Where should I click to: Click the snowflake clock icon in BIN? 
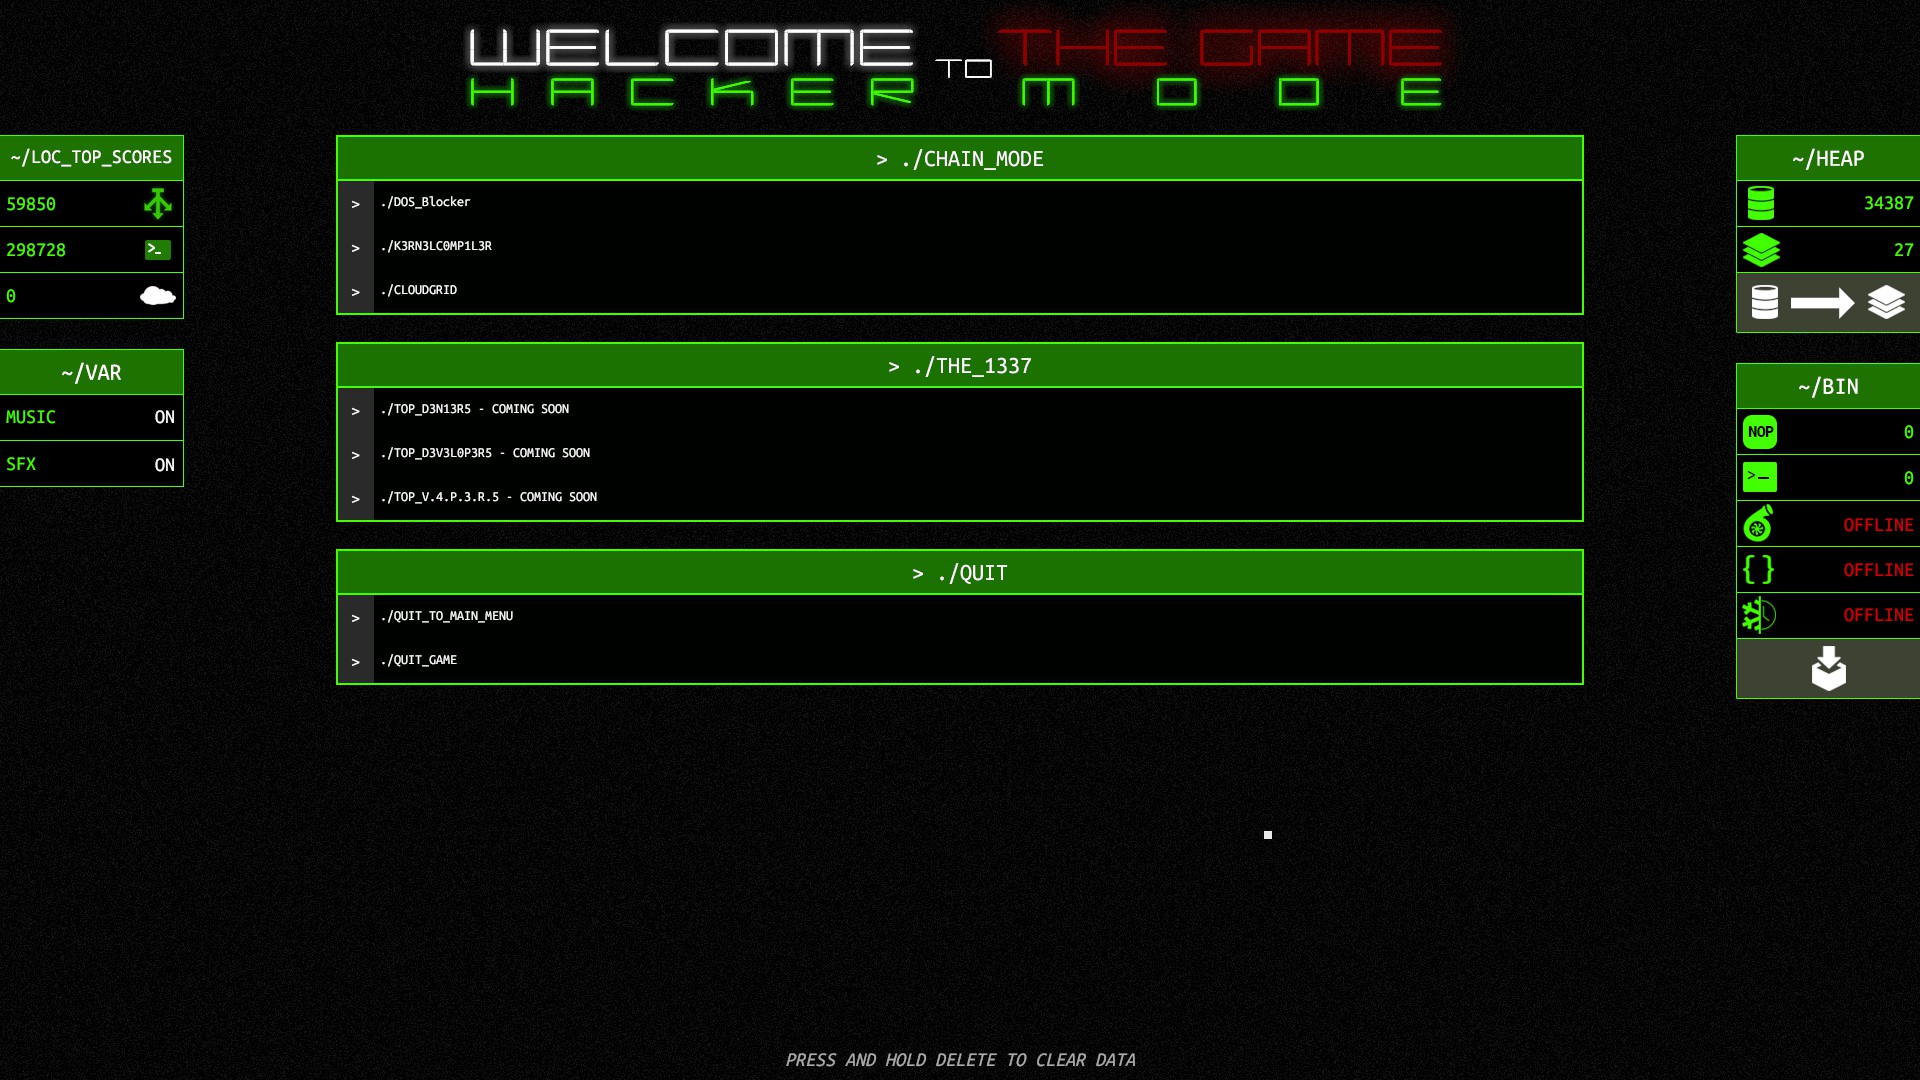(1758, 615)
